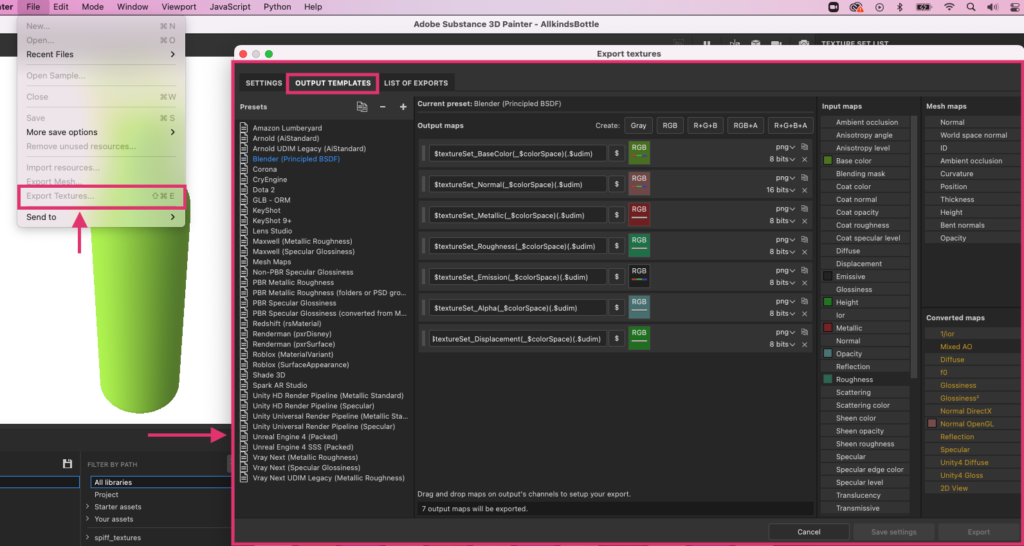This screenshot has height=546, width=1024.
Task: Open the Send to submenu
Action: pyautogui.click(x=101, y=217)
